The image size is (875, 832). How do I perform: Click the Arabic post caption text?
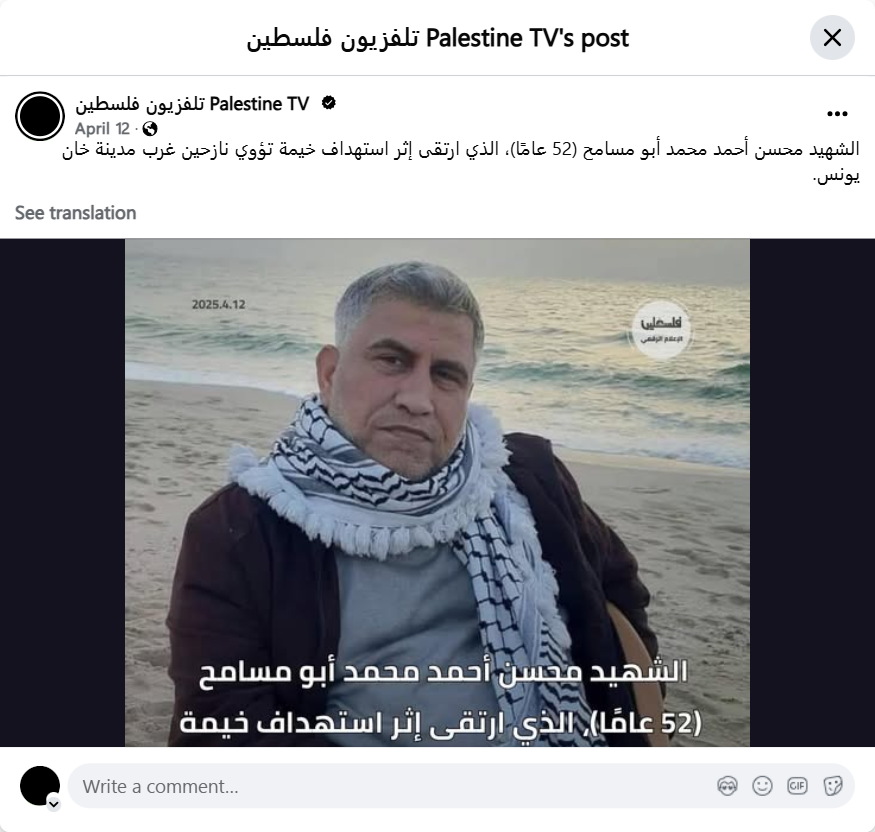coord(461,162)
